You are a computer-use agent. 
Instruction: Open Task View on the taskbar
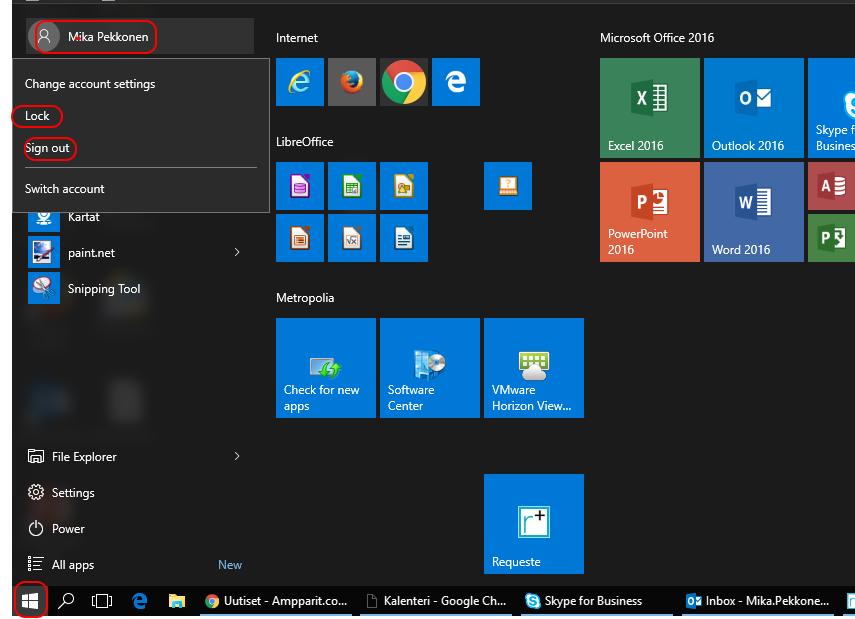[x=102, y=601]
